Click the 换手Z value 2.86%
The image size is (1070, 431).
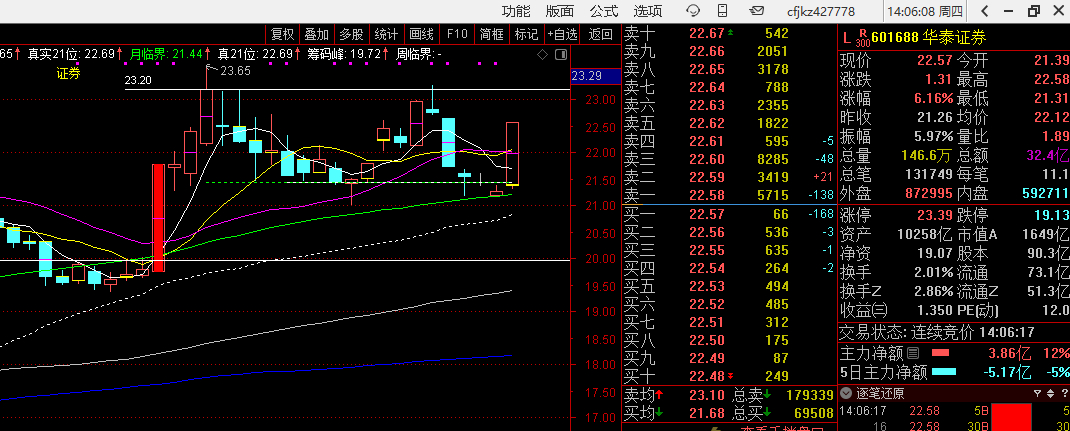pos(934,292)
